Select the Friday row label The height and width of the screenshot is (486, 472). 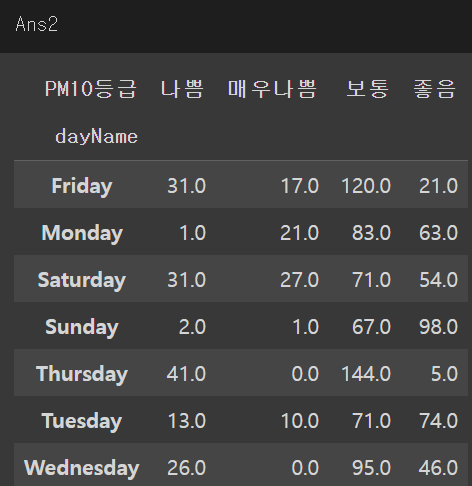point(82,186)
